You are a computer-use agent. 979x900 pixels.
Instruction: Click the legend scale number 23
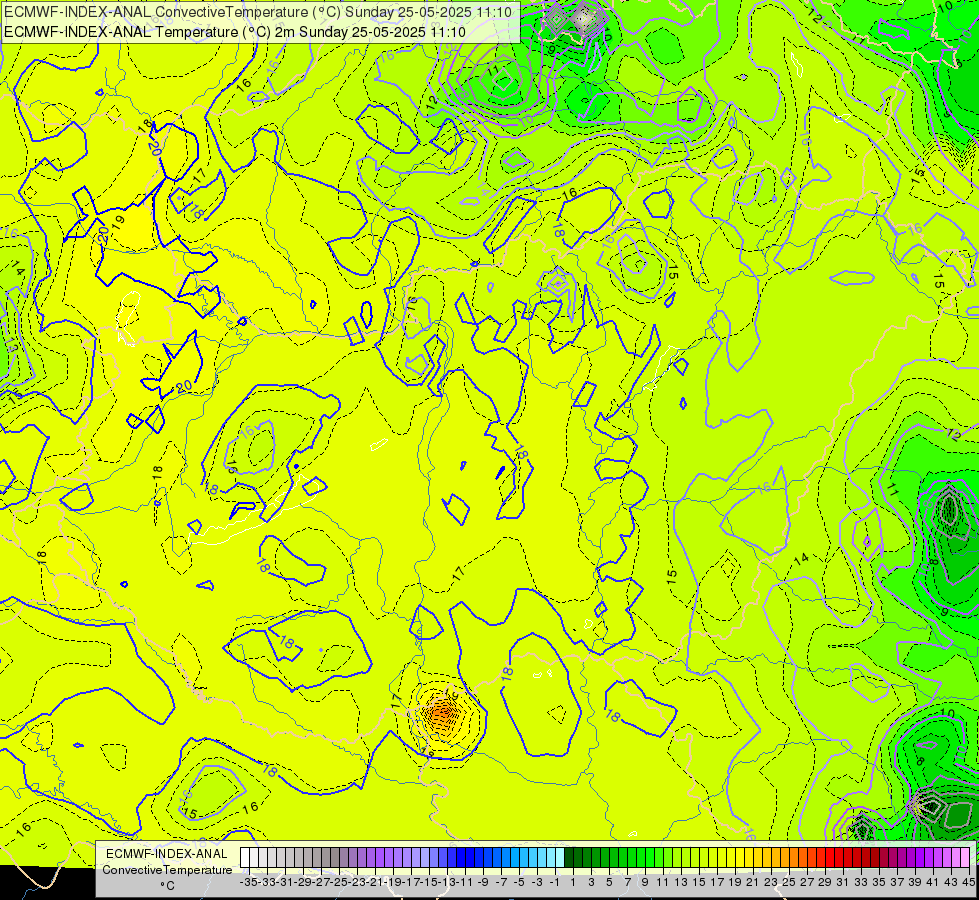[x=771, y=882]
